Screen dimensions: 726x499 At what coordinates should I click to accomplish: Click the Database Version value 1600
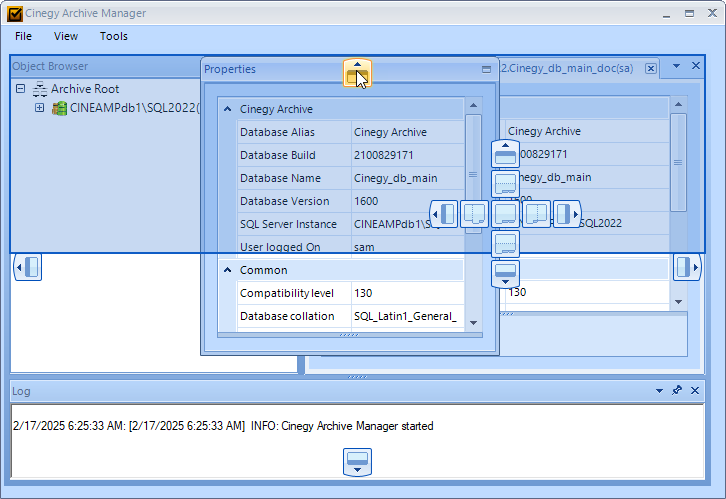click(x=366, y=201)
